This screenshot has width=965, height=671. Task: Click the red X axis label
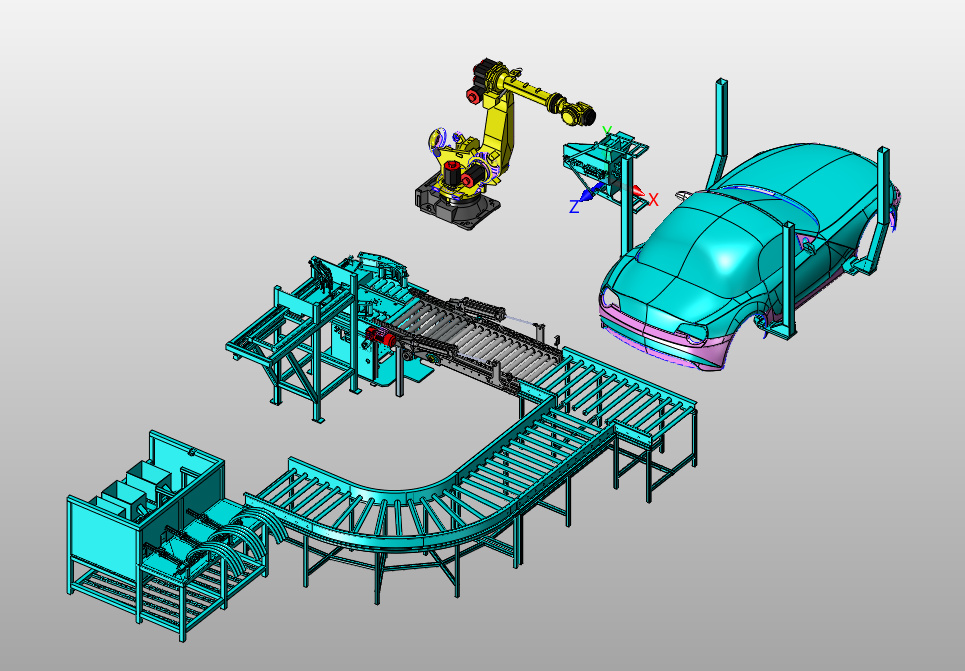654,199
